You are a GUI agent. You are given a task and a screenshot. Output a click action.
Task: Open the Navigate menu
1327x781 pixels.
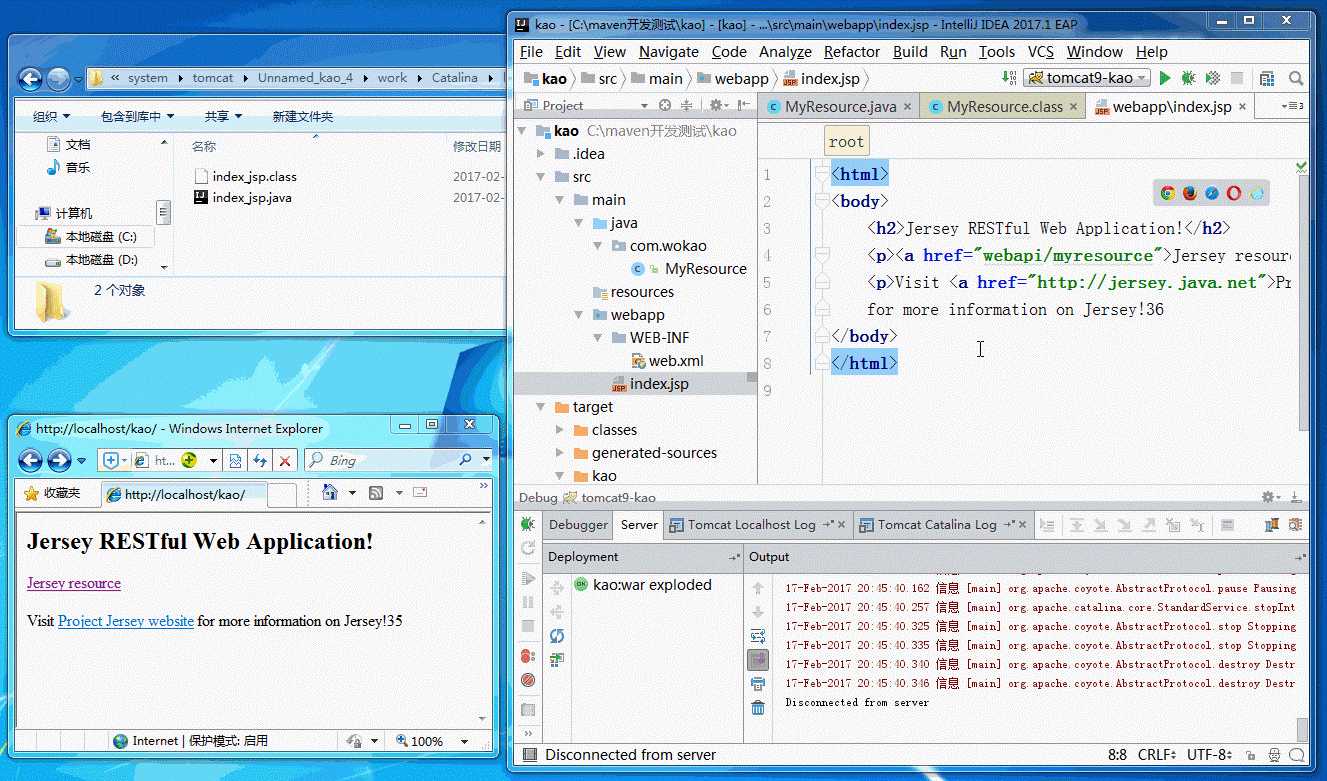click(x=669, y=52)
